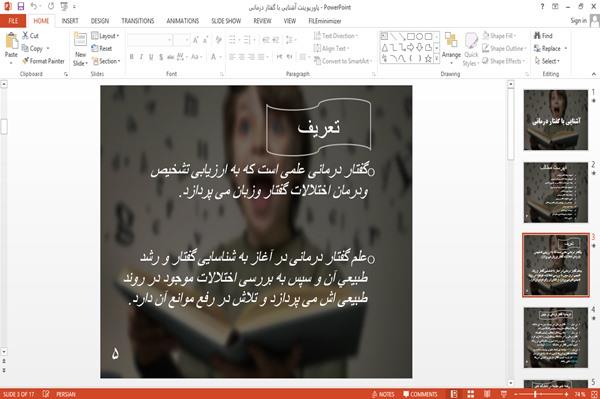The image size is (600, 399).
Task: Toggle Bold formatting
Action: pyautogui.click(x=132, y=57)
